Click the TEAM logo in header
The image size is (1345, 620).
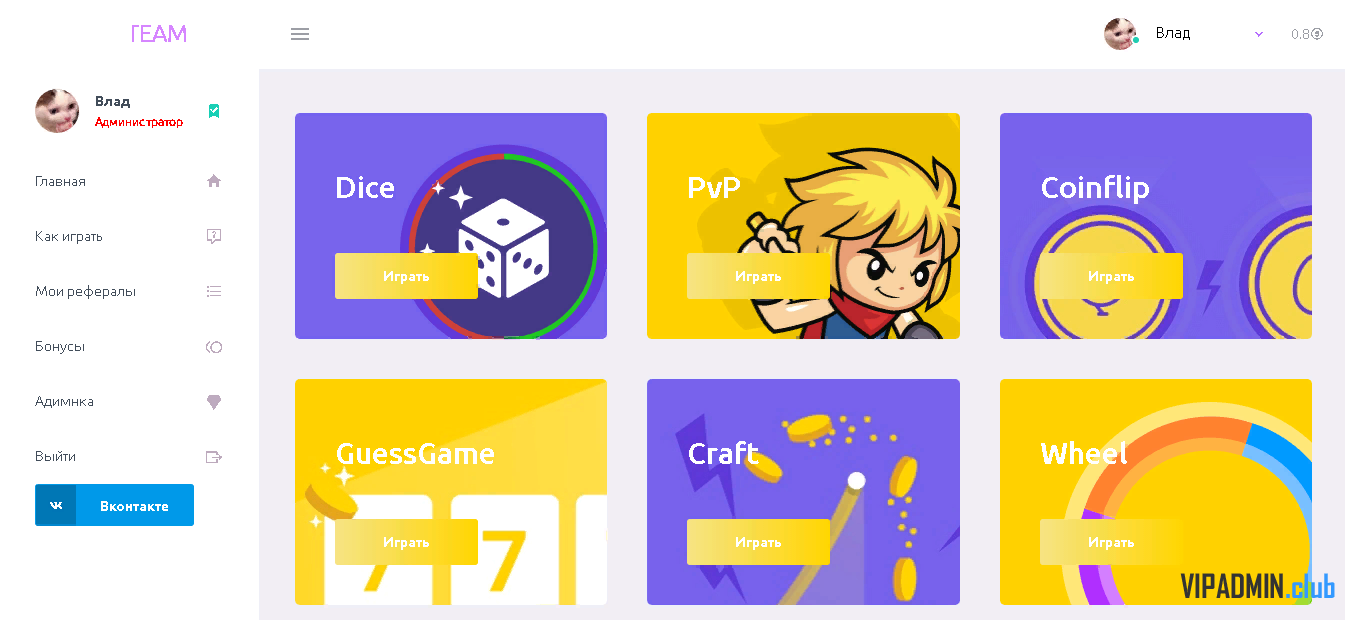pyautogui.click(x=158, y=34)
